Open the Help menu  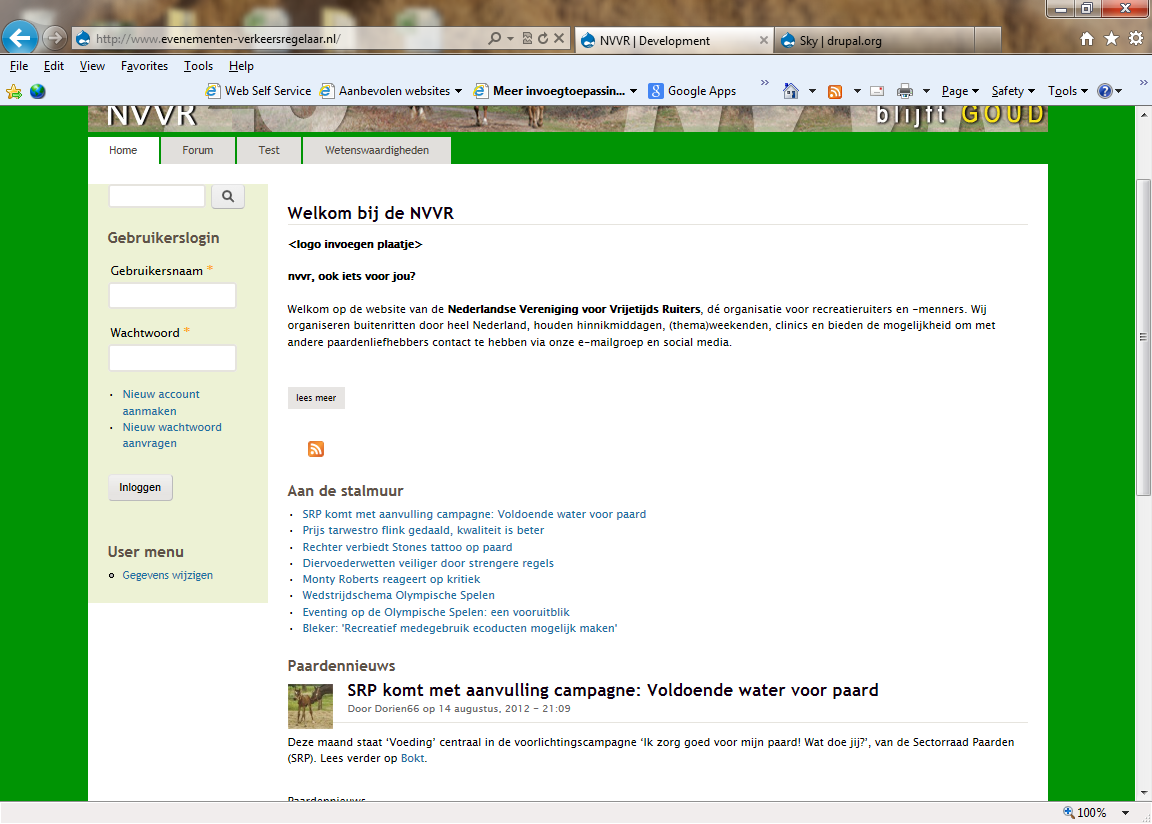[241, 66]
